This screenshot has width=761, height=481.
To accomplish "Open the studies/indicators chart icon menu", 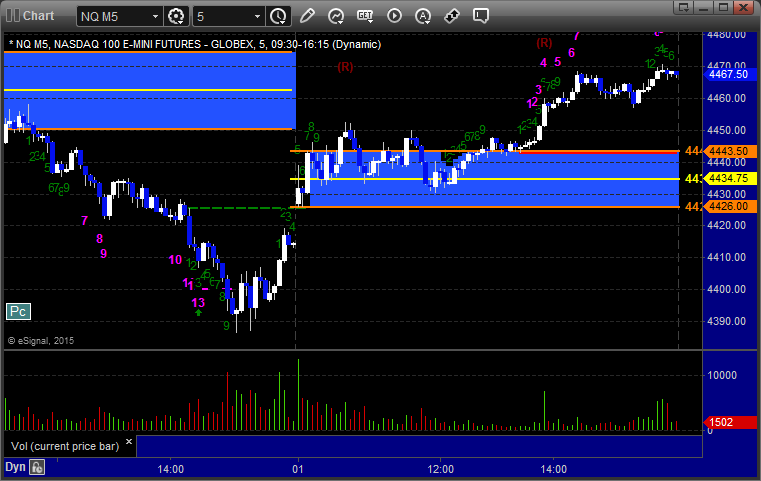I will 336,16.
